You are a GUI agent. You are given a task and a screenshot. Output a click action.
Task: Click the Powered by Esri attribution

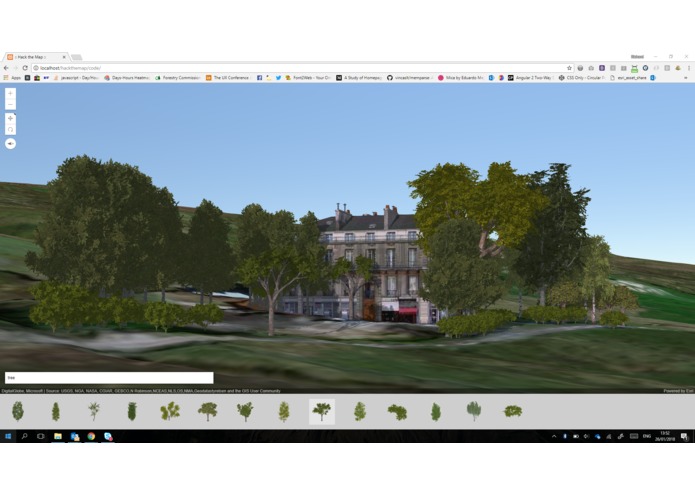click(678, 391)
